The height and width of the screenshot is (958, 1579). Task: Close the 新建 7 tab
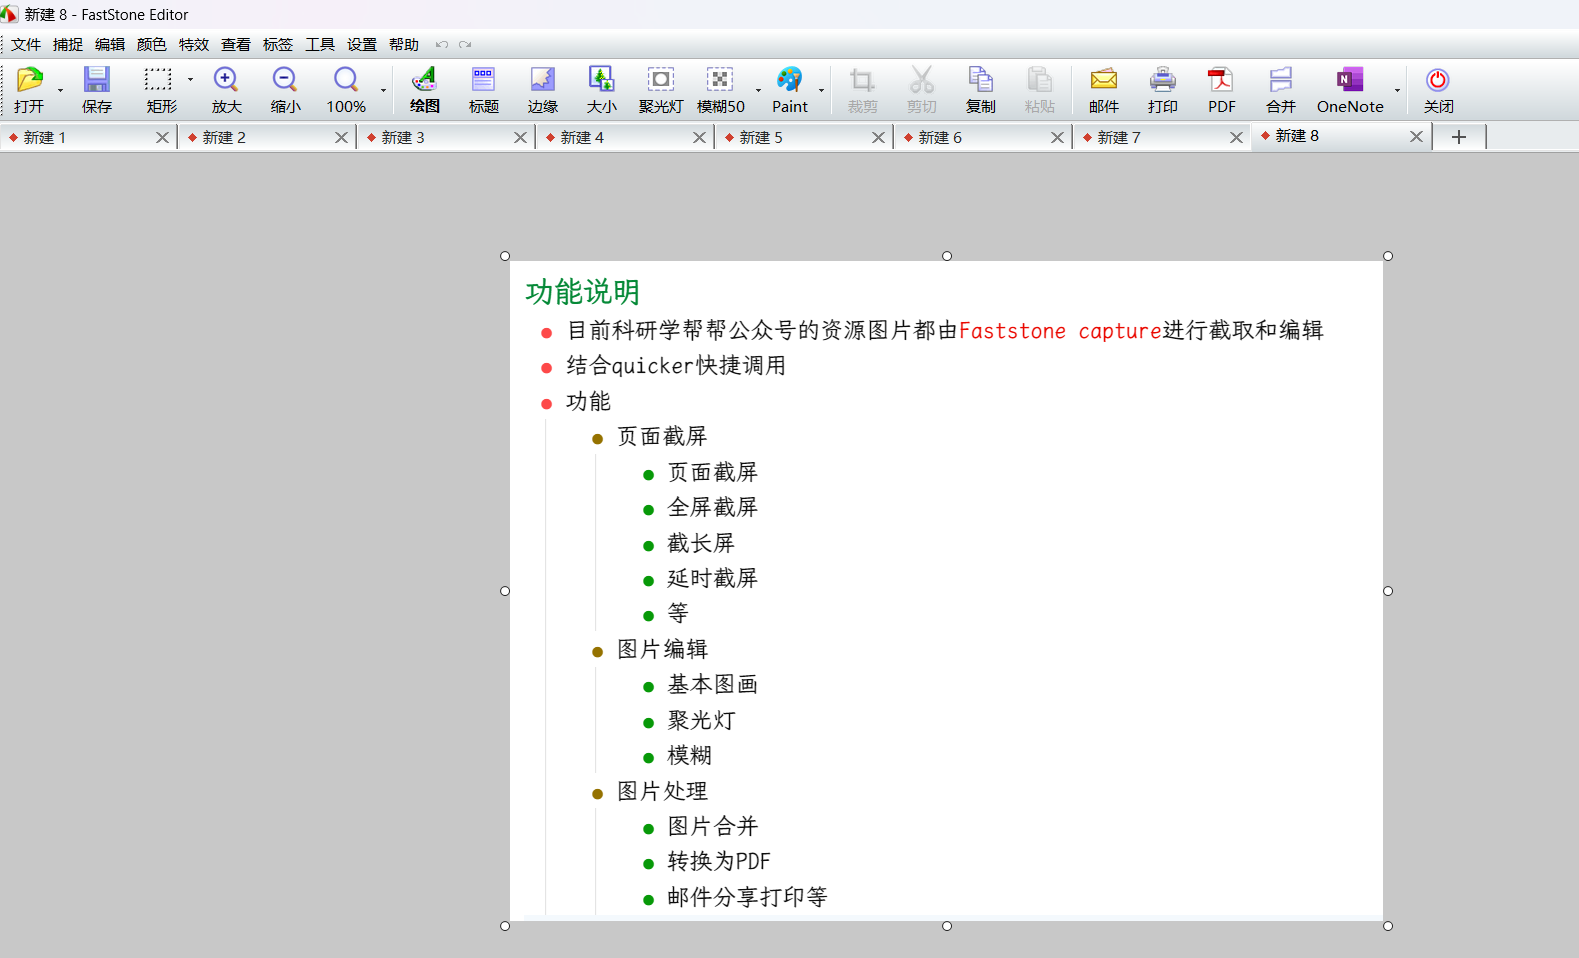tap(1236, 138)
